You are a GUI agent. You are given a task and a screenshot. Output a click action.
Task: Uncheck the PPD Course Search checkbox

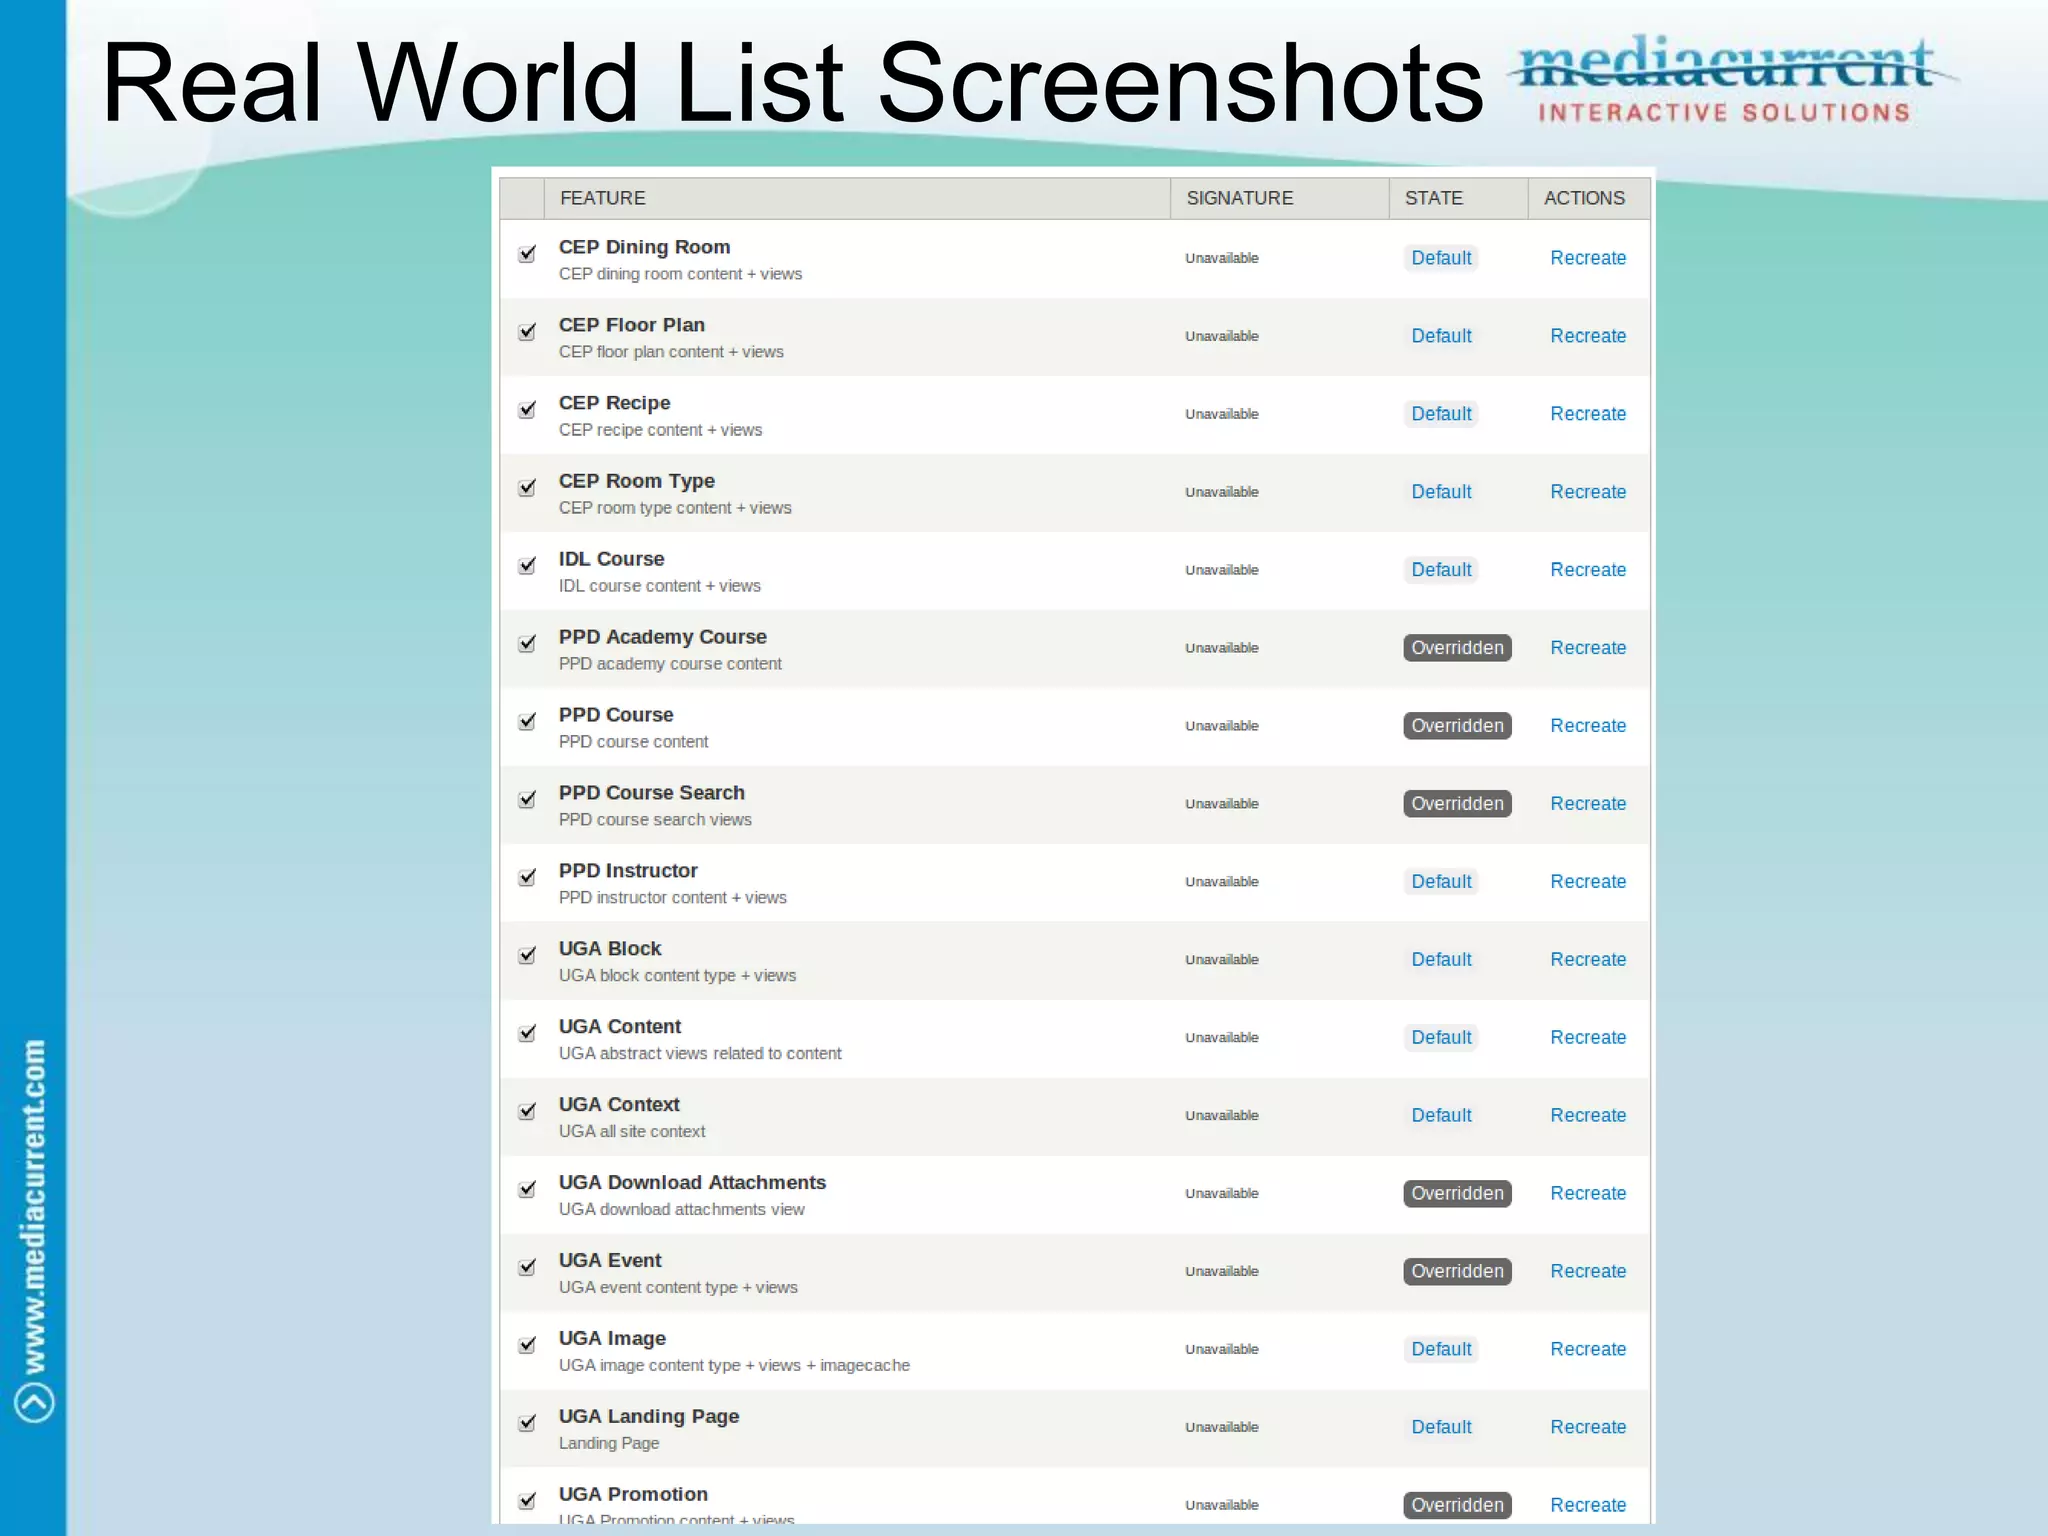527,800
